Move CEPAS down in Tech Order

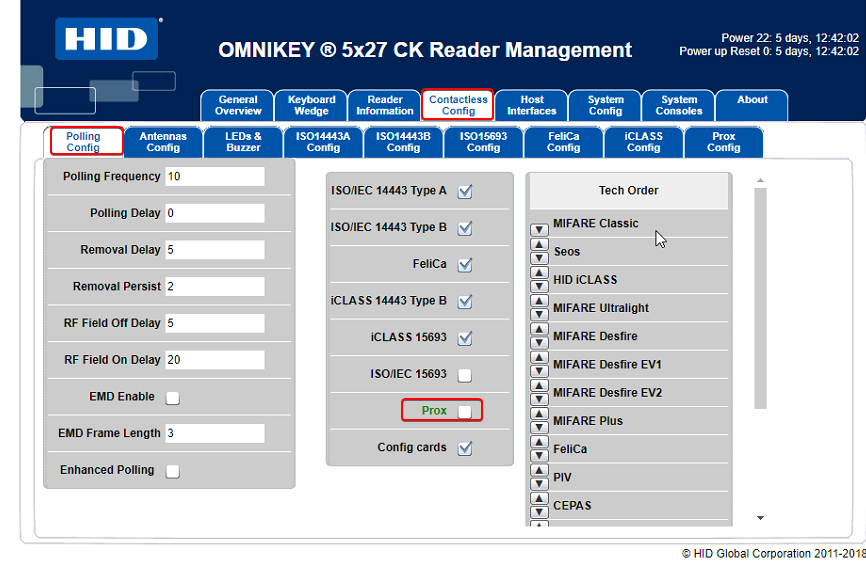539,512
